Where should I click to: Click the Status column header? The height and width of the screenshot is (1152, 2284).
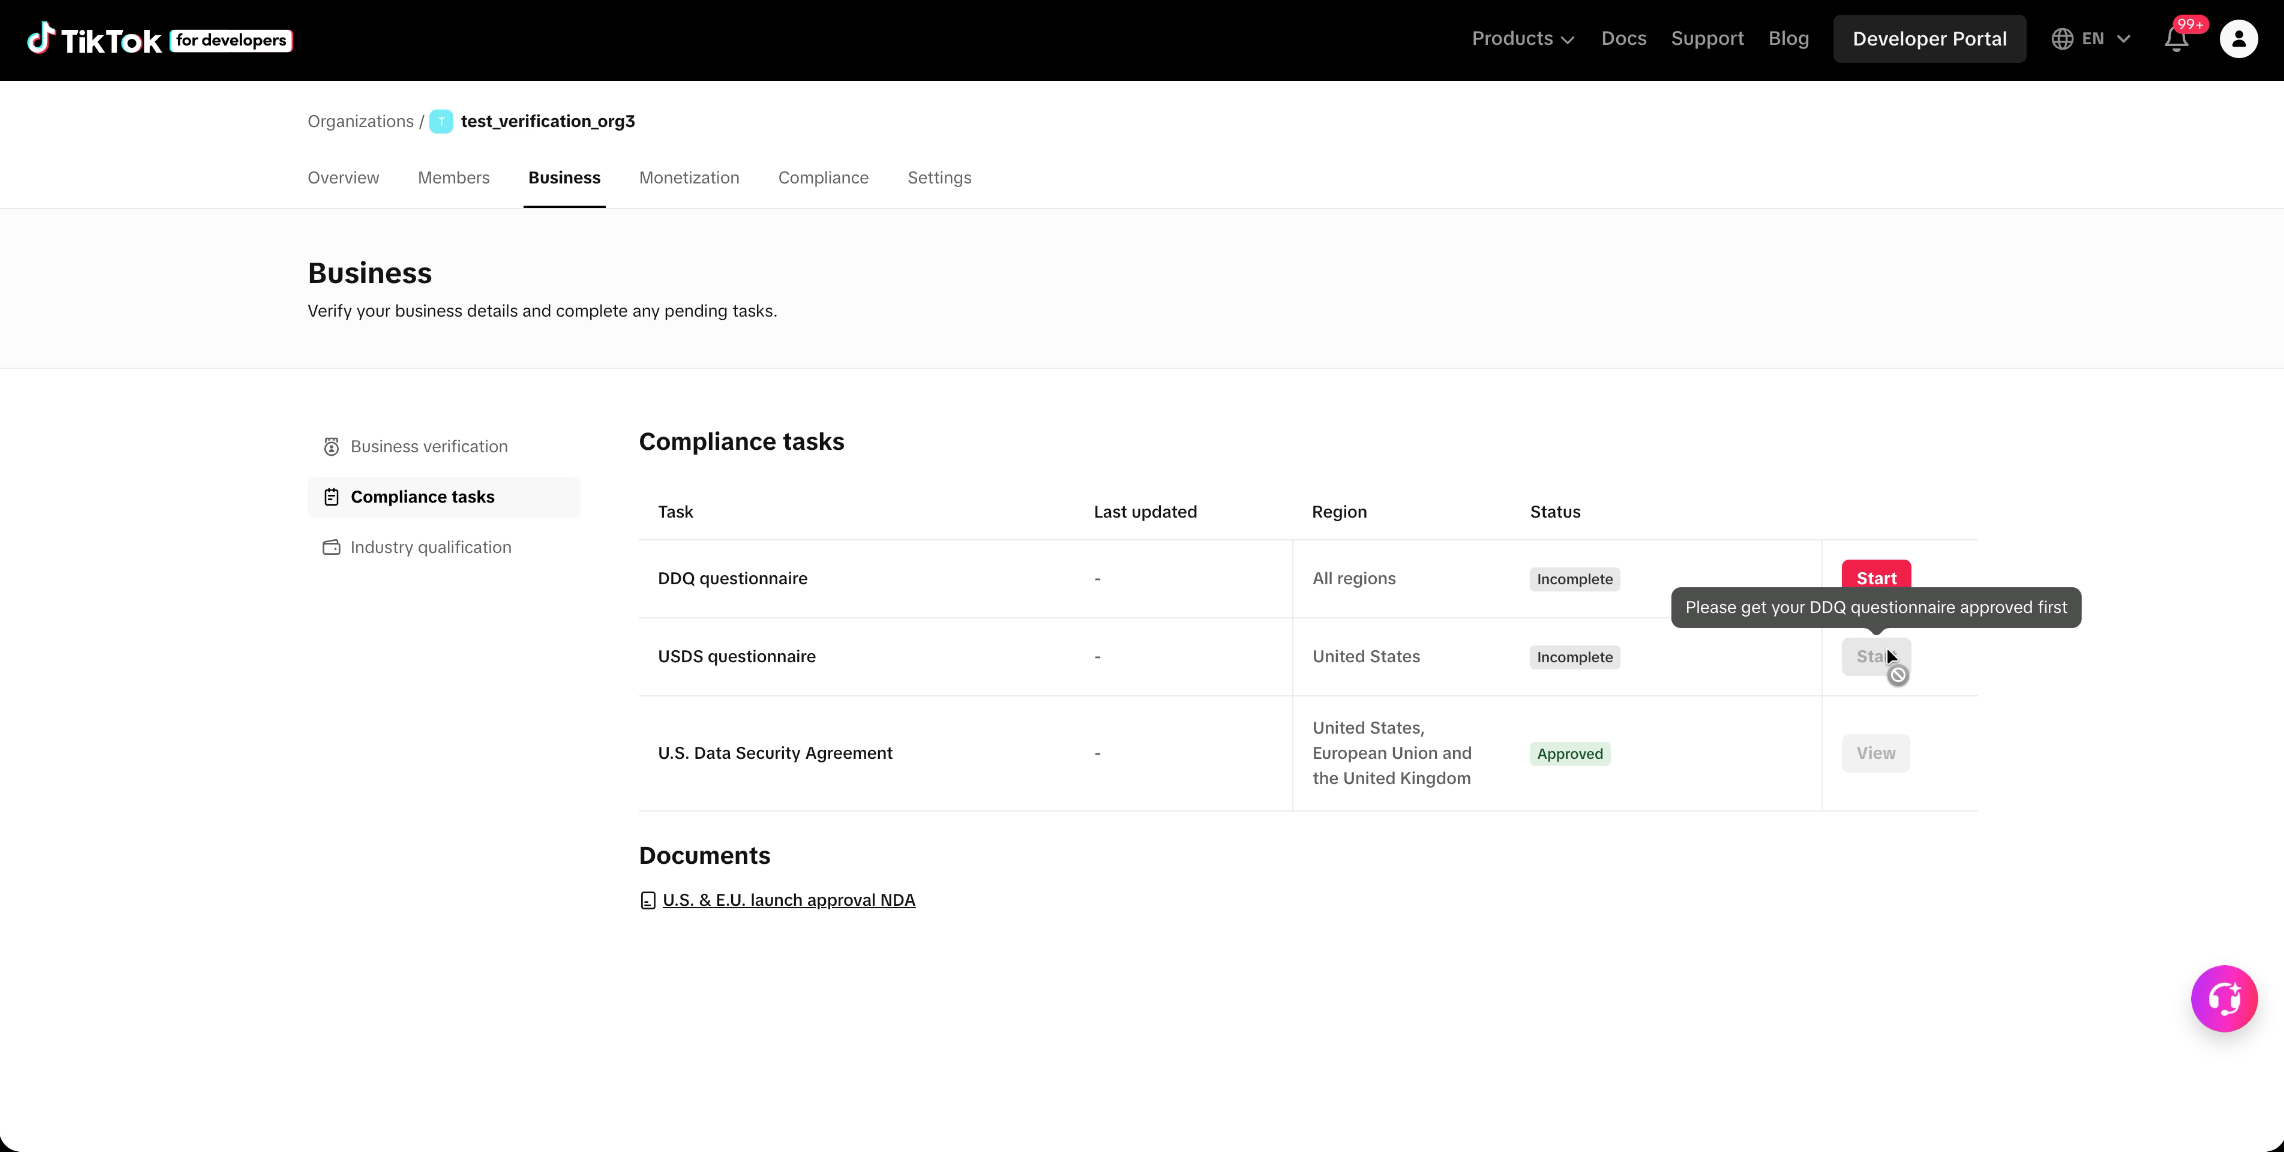tap(1555, 512)
